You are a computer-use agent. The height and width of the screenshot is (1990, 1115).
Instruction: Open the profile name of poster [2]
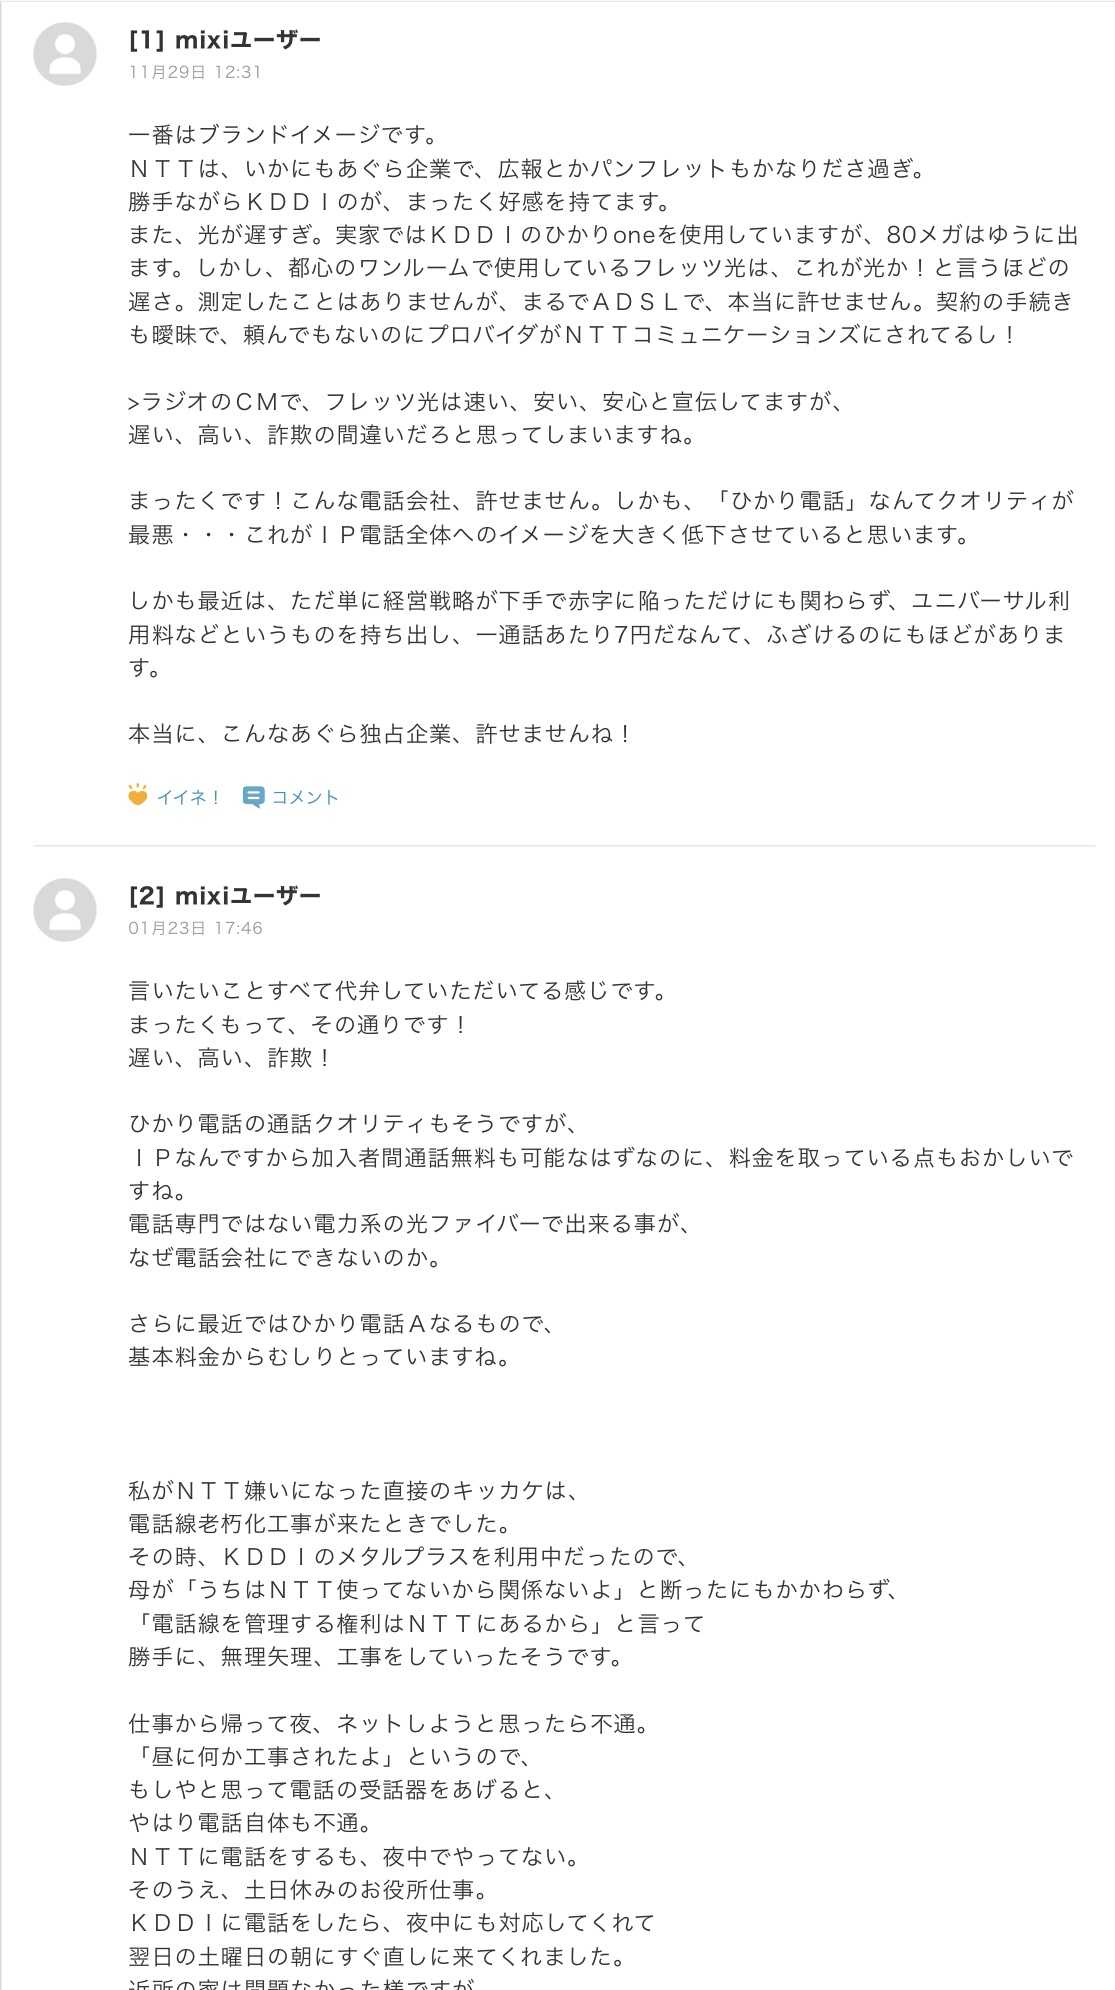[225, 896]
